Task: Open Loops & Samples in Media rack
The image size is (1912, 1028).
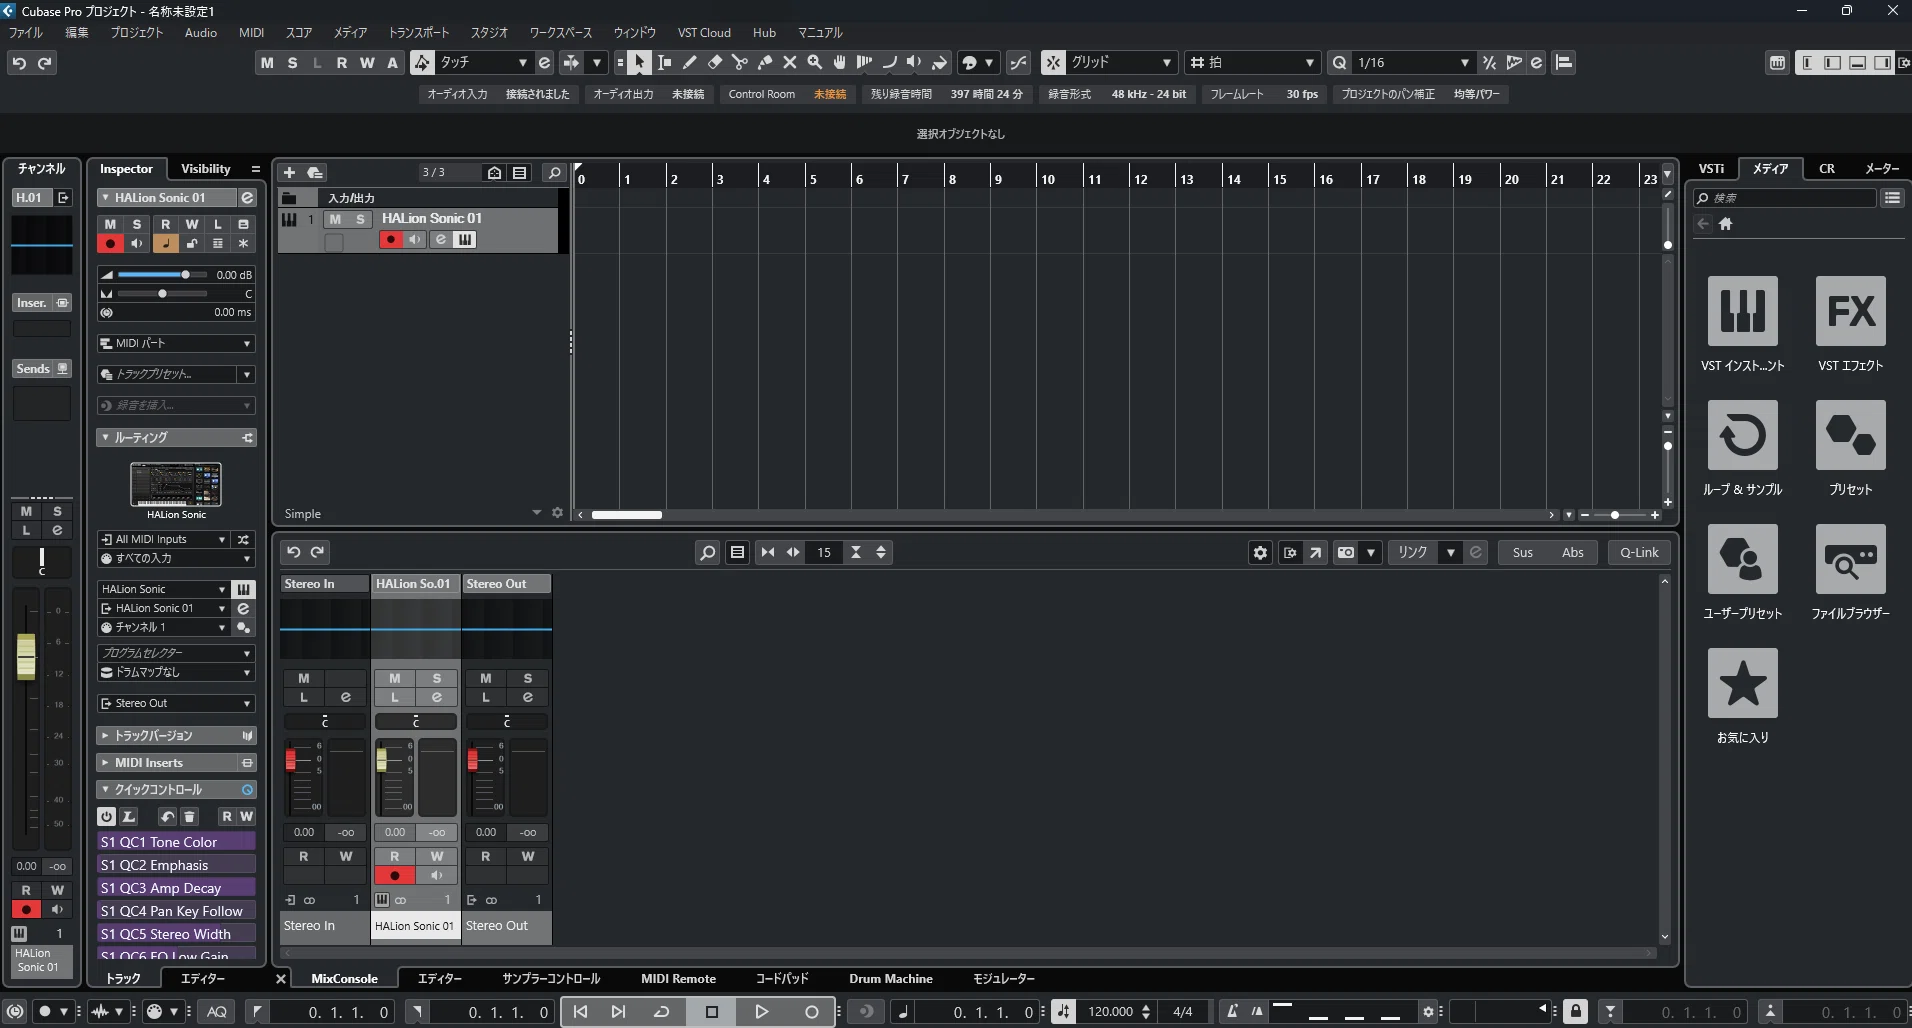Action: (x=1743, y=435)
